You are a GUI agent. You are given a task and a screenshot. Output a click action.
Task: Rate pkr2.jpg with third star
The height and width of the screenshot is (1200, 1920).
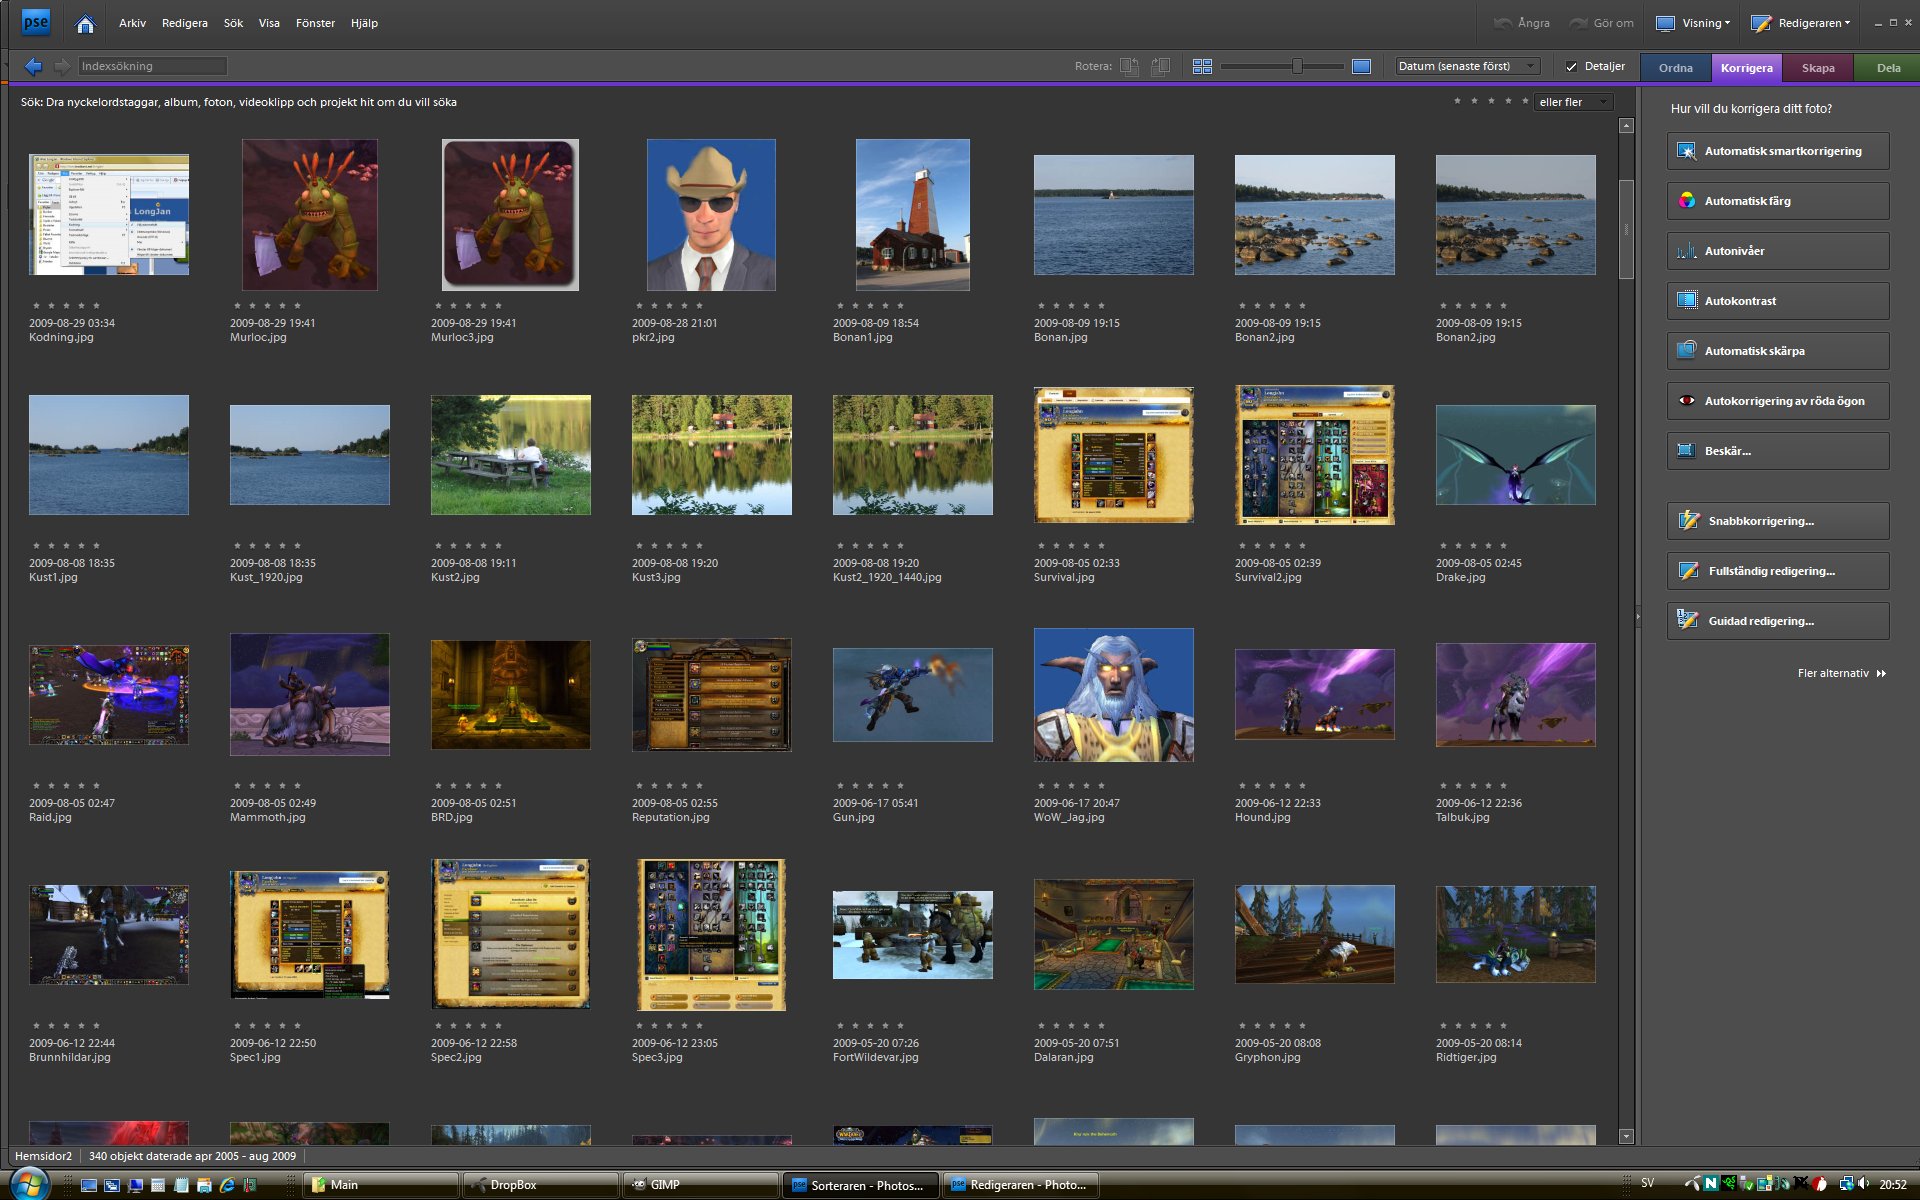click(669, 306)
